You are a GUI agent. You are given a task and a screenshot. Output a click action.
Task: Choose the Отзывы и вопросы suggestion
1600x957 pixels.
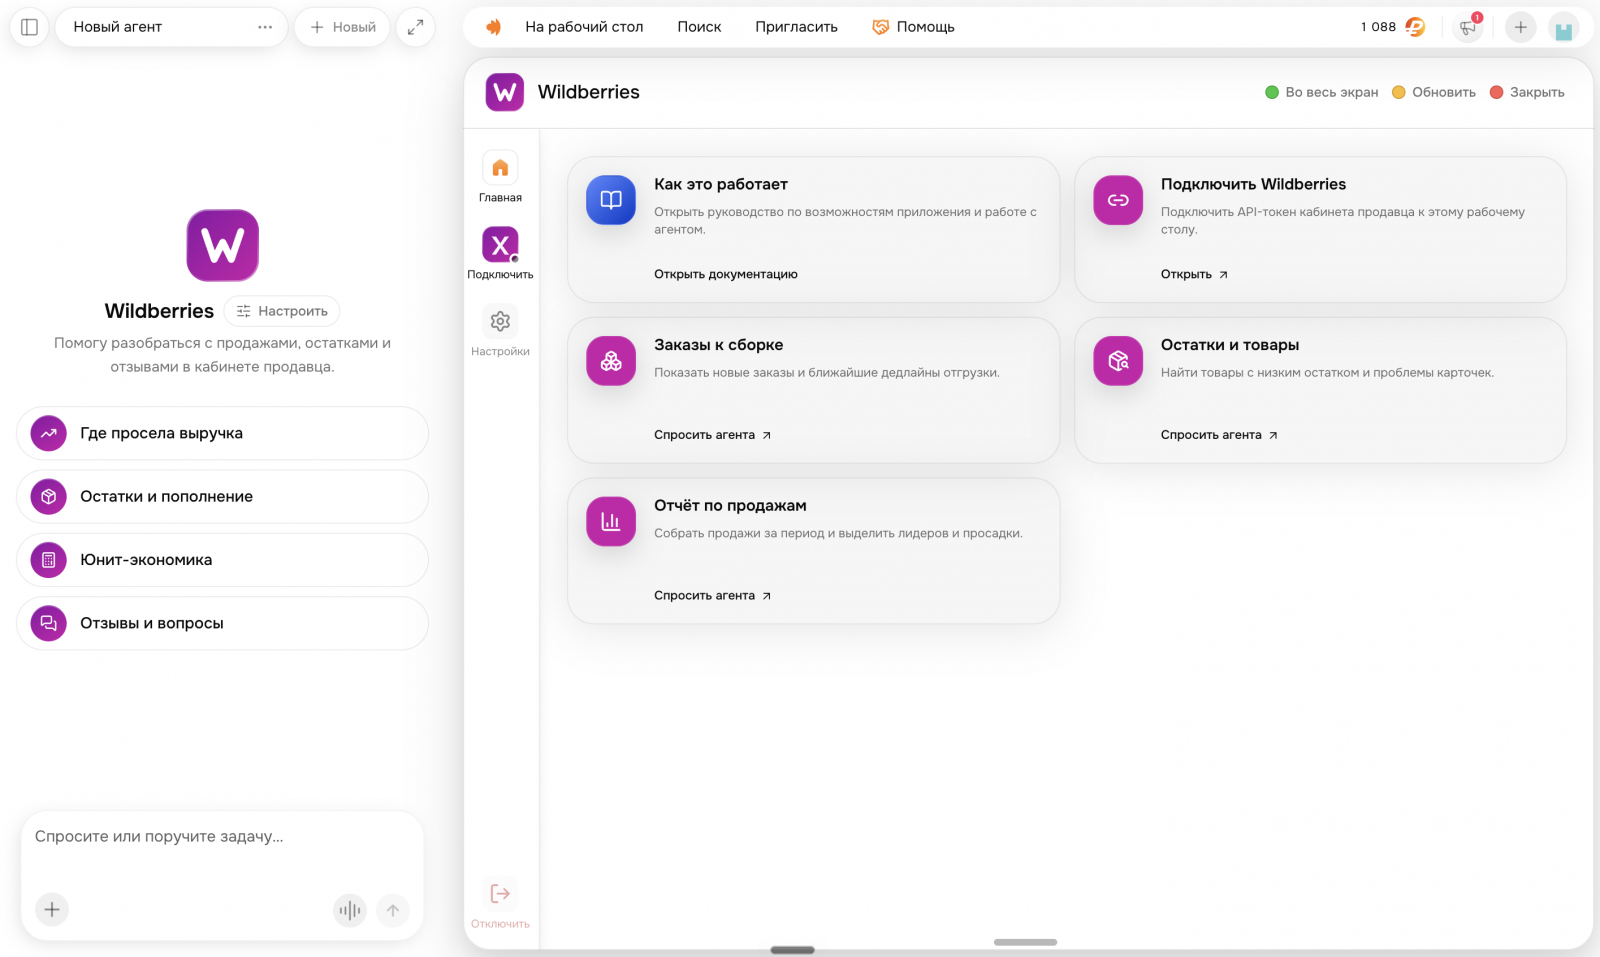pyautogui.click(x=222, y=623)
